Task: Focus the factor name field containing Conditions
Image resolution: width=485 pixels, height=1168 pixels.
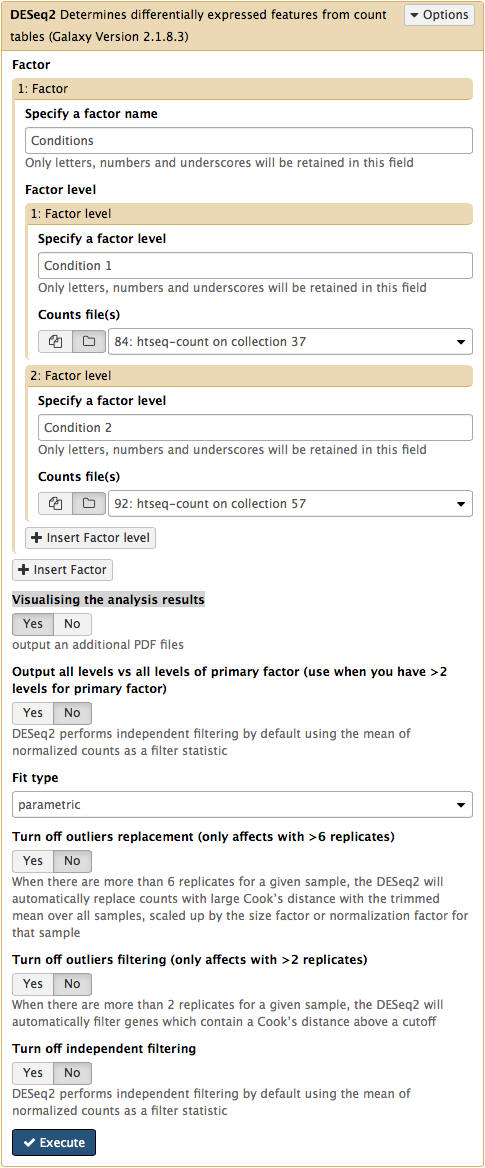Action: (249, 140)
